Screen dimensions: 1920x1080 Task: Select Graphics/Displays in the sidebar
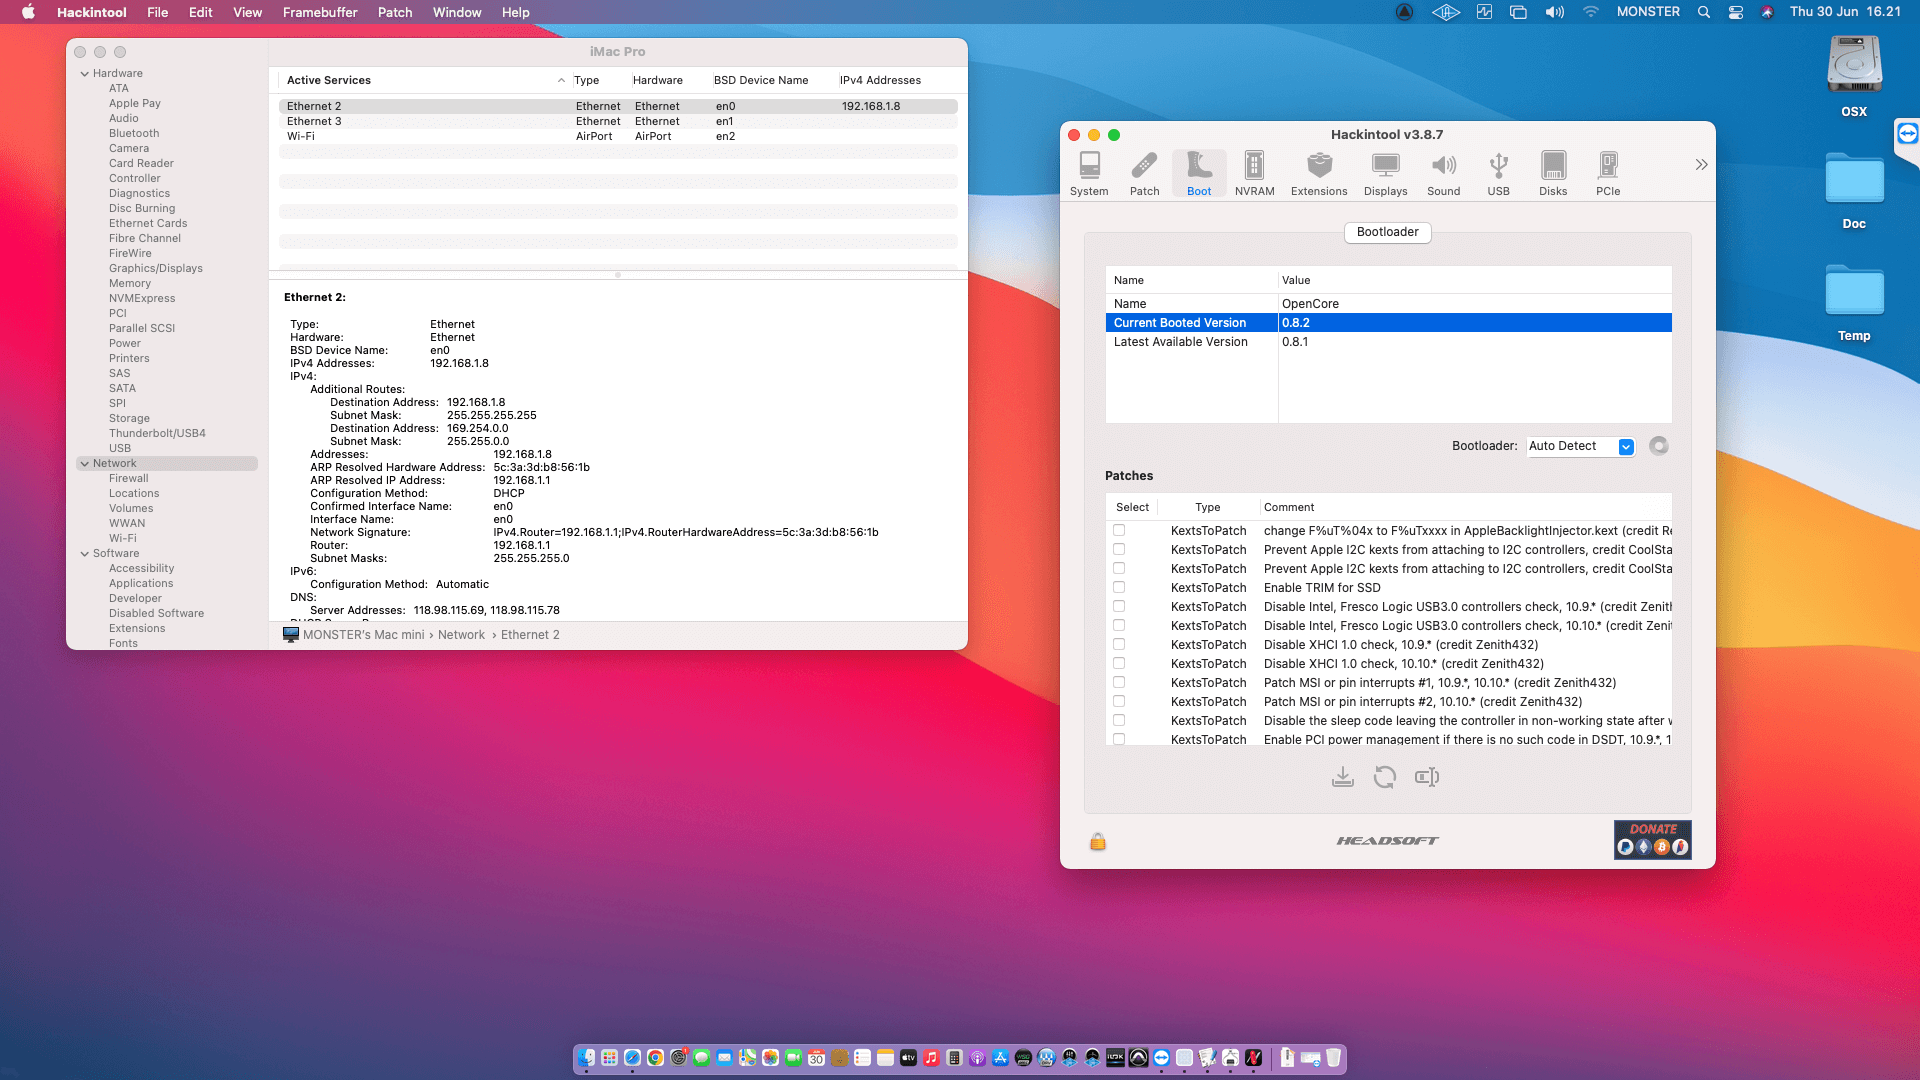point(156,268)
